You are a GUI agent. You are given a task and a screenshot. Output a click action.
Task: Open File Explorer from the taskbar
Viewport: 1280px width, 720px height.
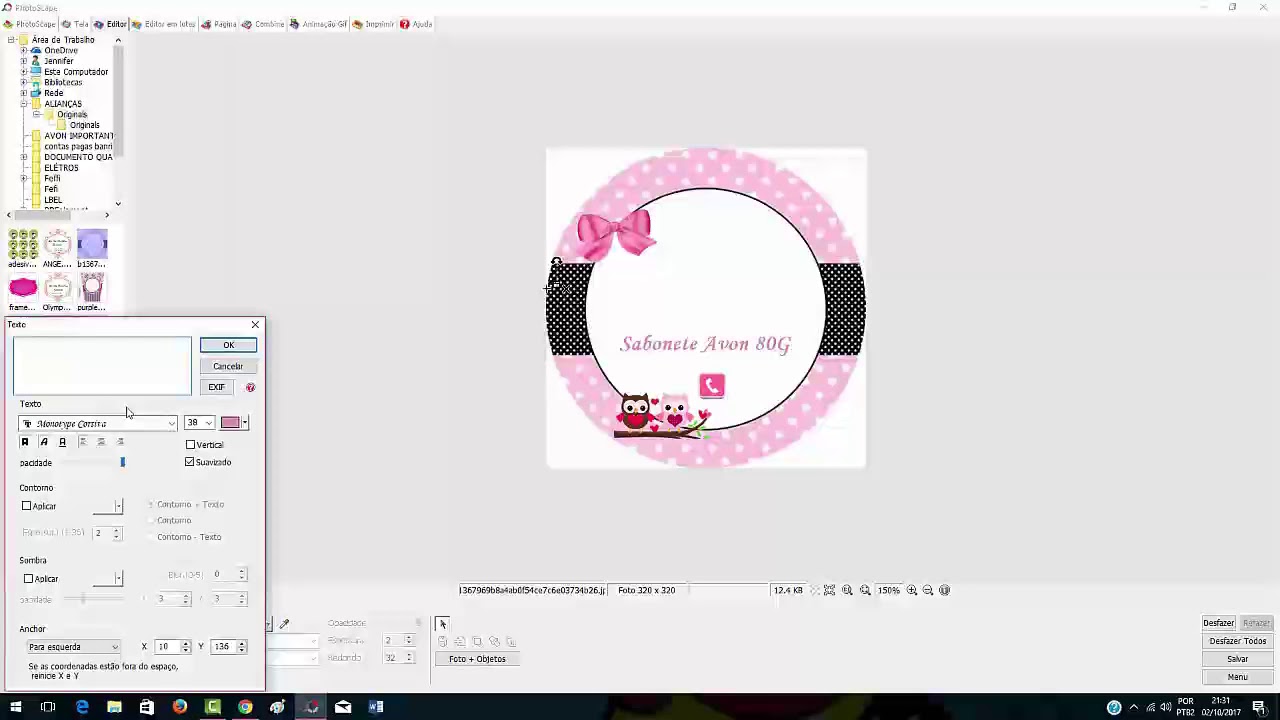click(x=114, y=708)
